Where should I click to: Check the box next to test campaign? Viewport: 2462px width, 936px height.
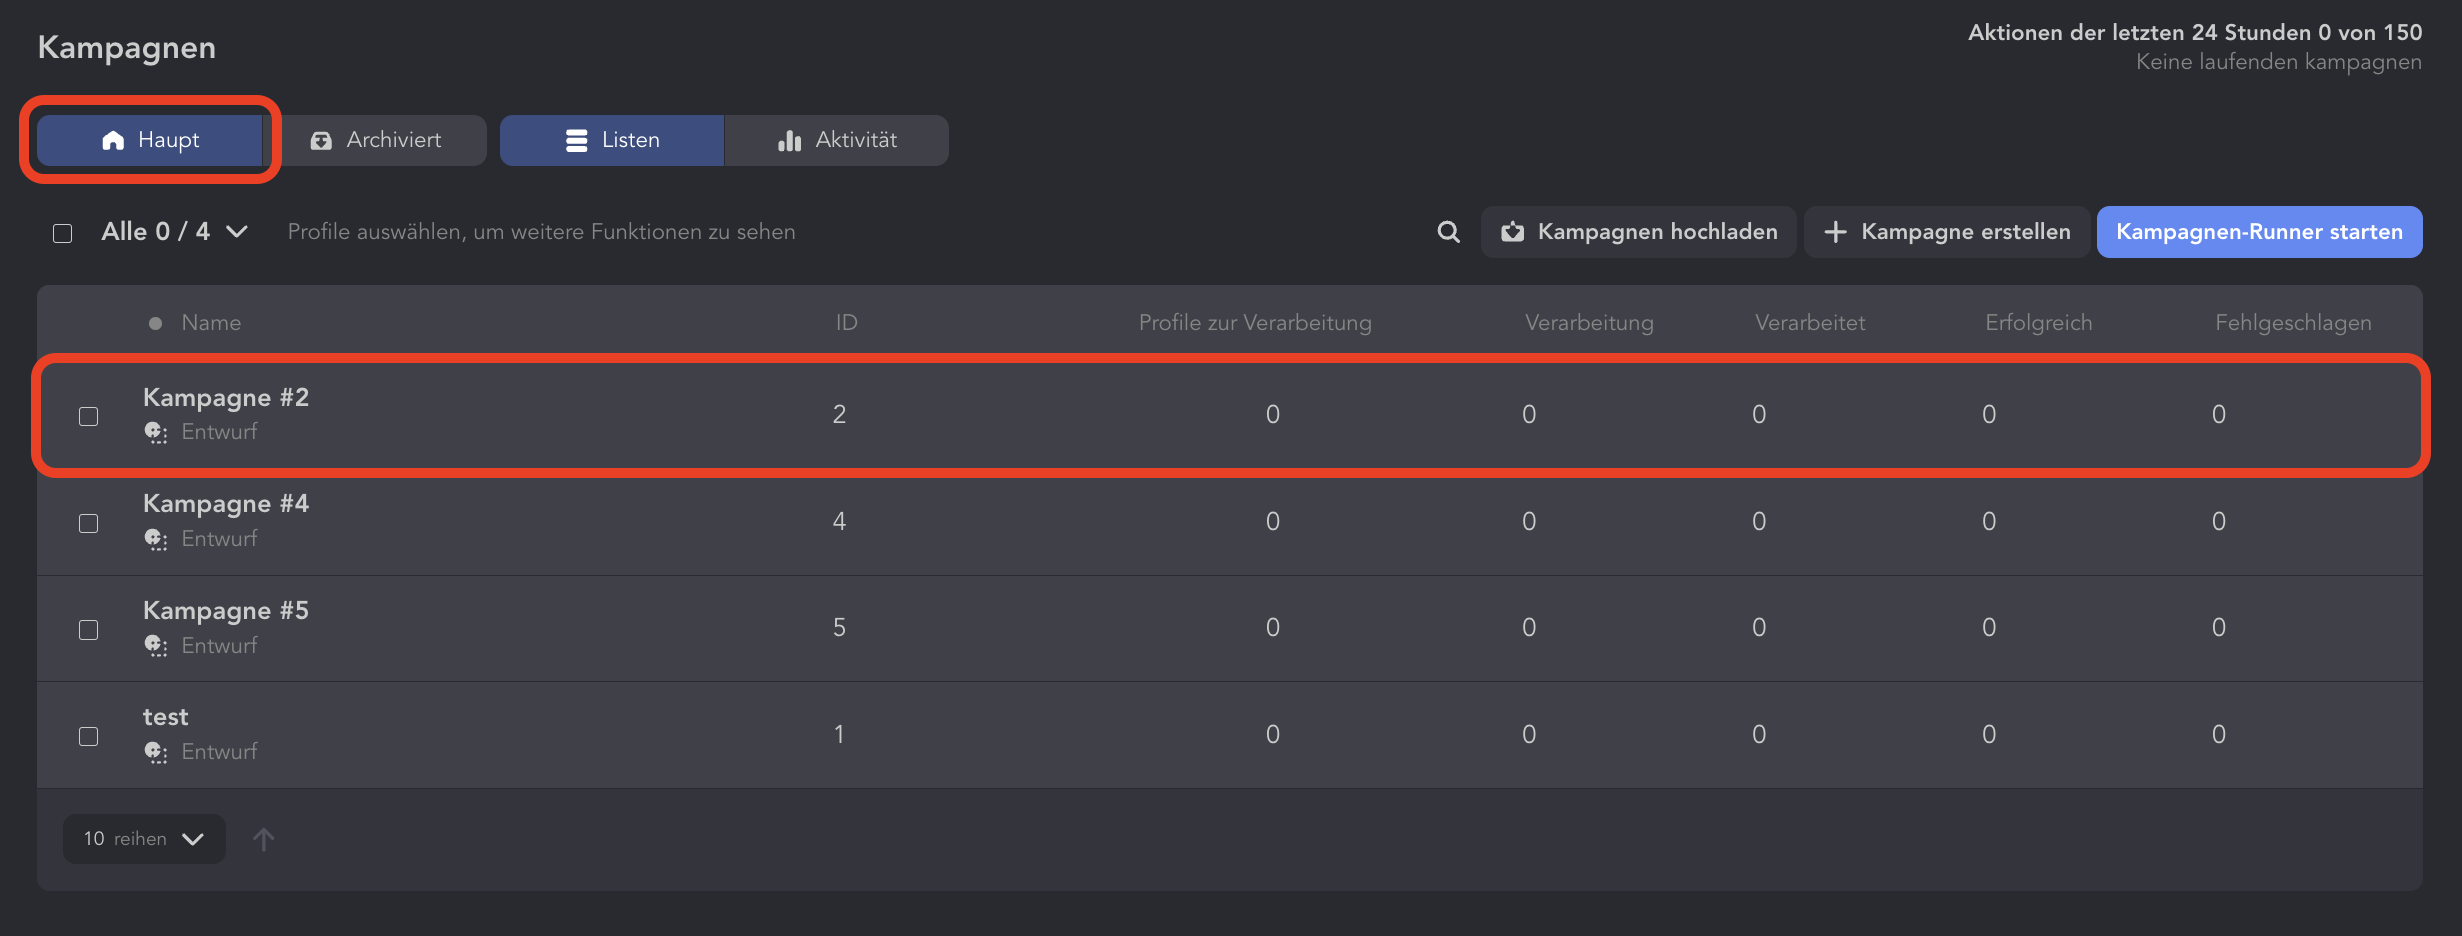click(x=89, y=737)
